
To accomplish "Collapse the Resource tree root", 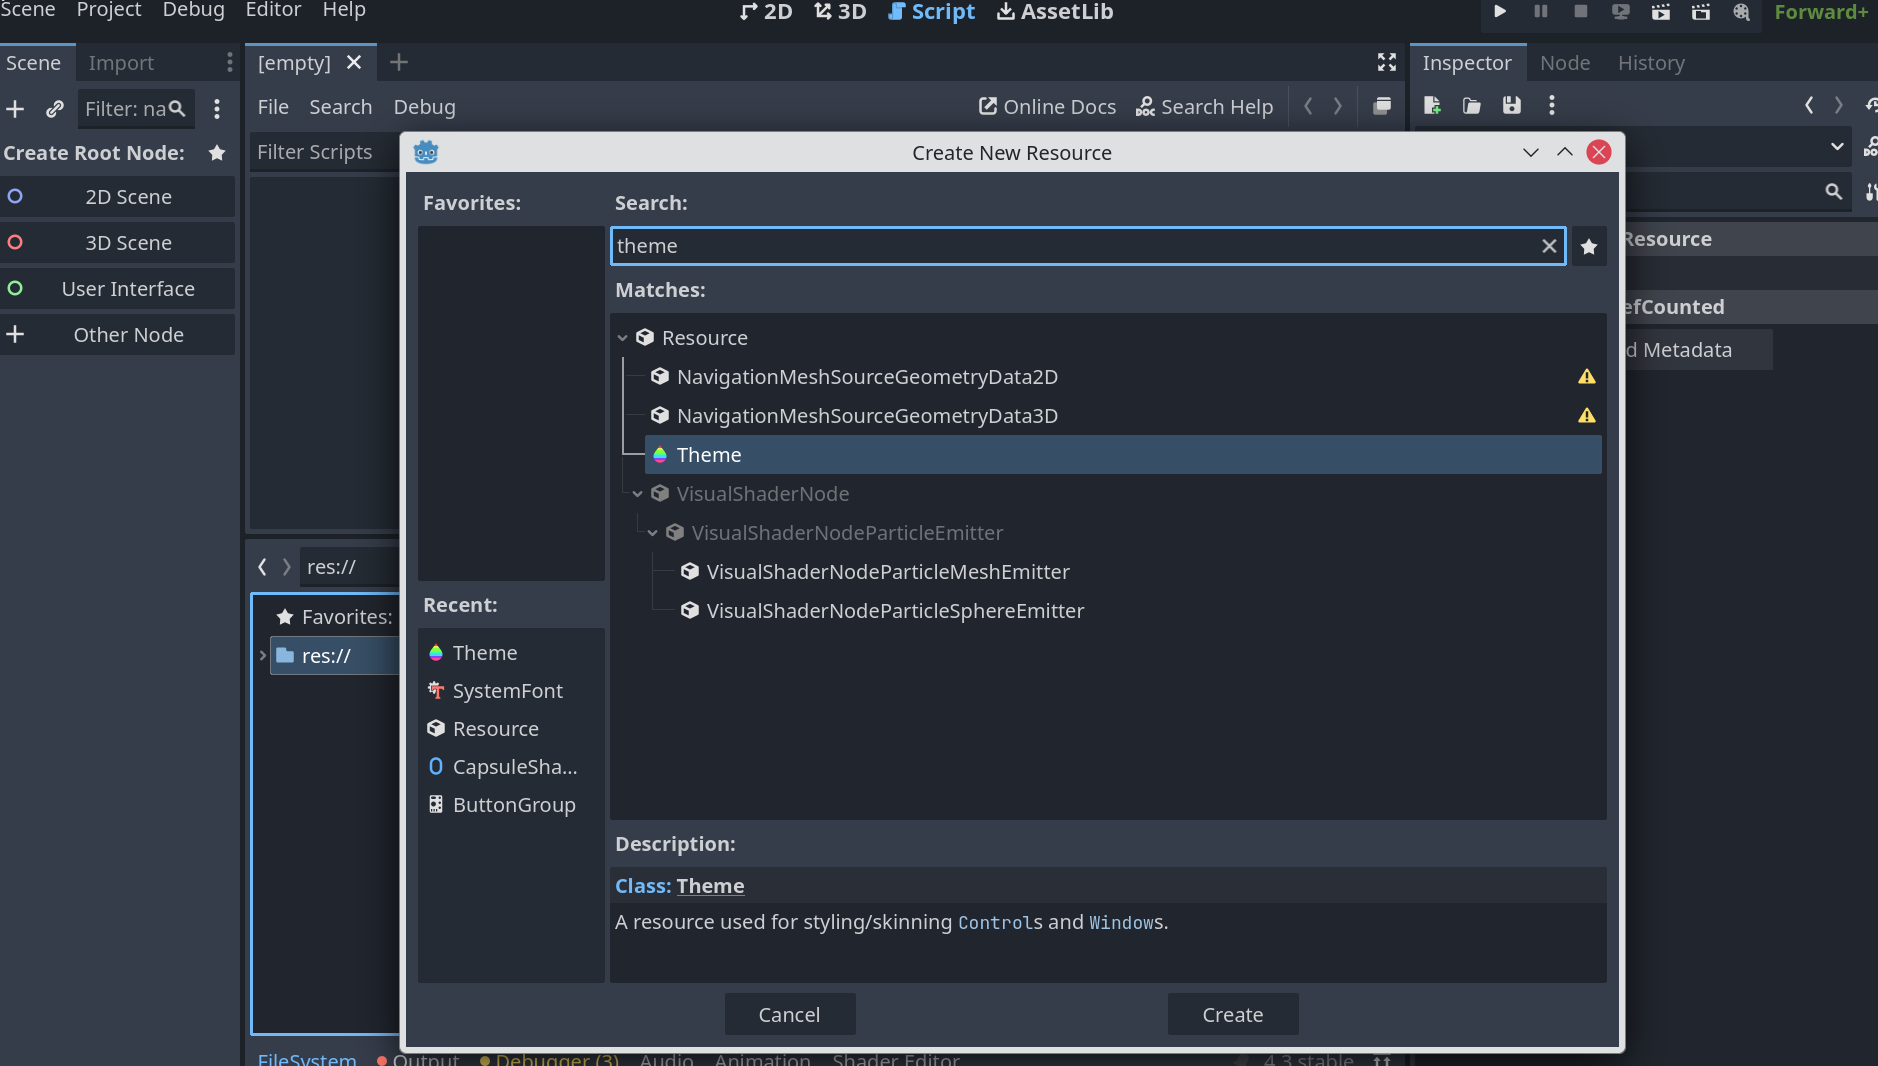I will click(x=622, y=338).
